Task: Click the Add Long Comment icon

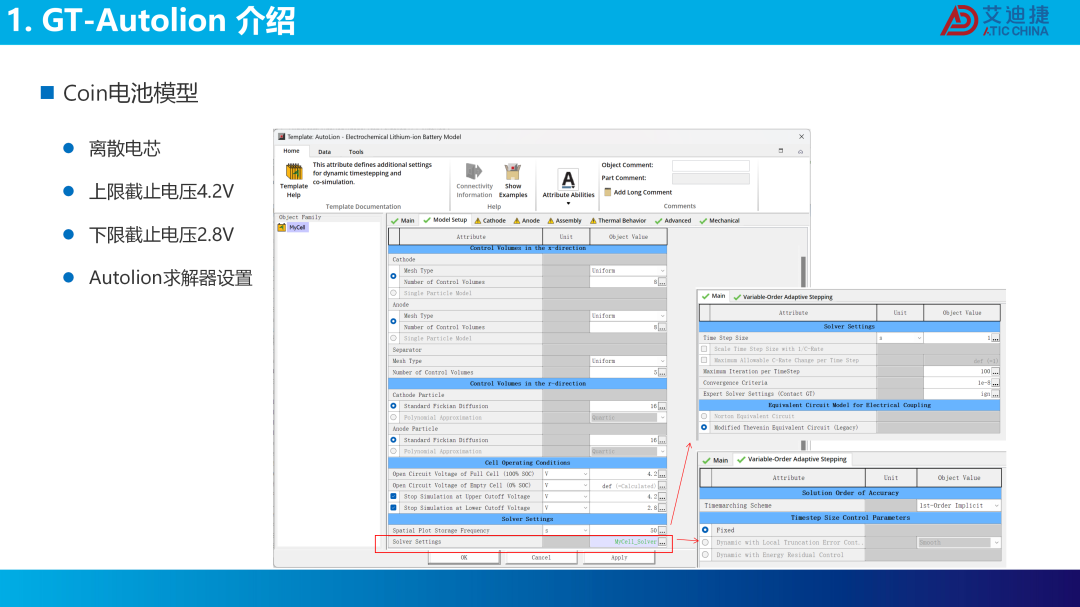Action: 608,192
